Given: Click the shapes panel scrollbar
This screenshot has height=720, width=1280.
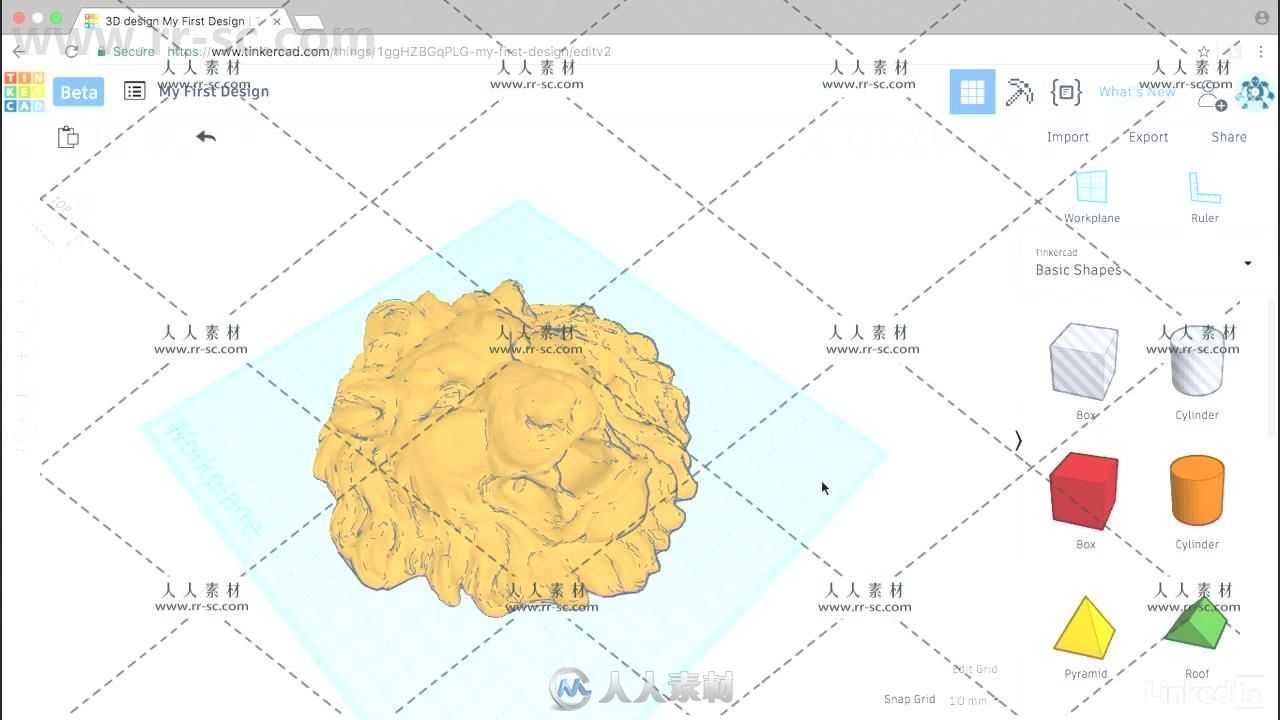Looking at the screenshot, I should 1273,370.
